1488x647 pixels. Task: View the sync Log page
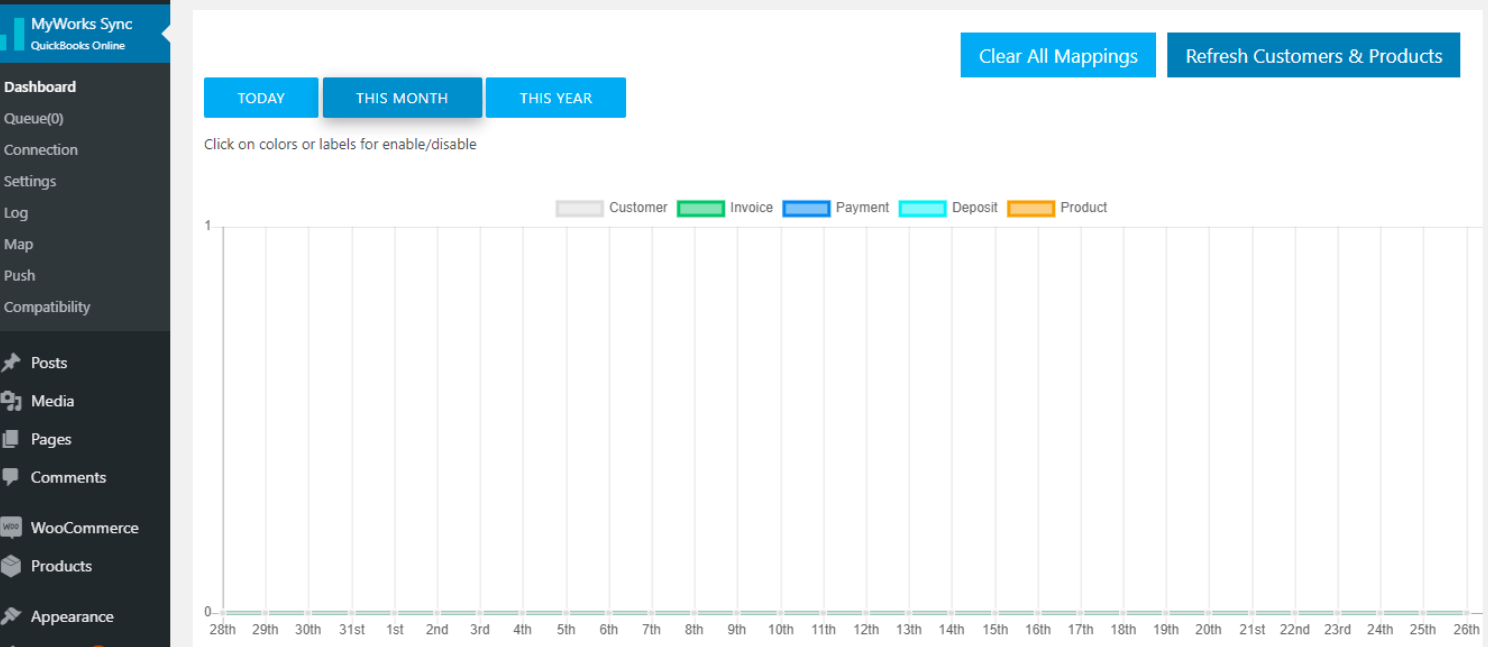(x=16, y=213)
